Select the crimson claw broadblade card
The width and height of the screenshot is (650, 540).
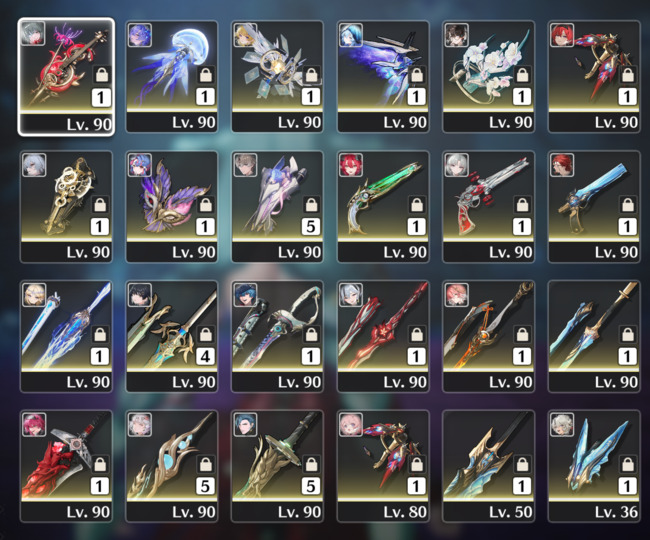66,466
